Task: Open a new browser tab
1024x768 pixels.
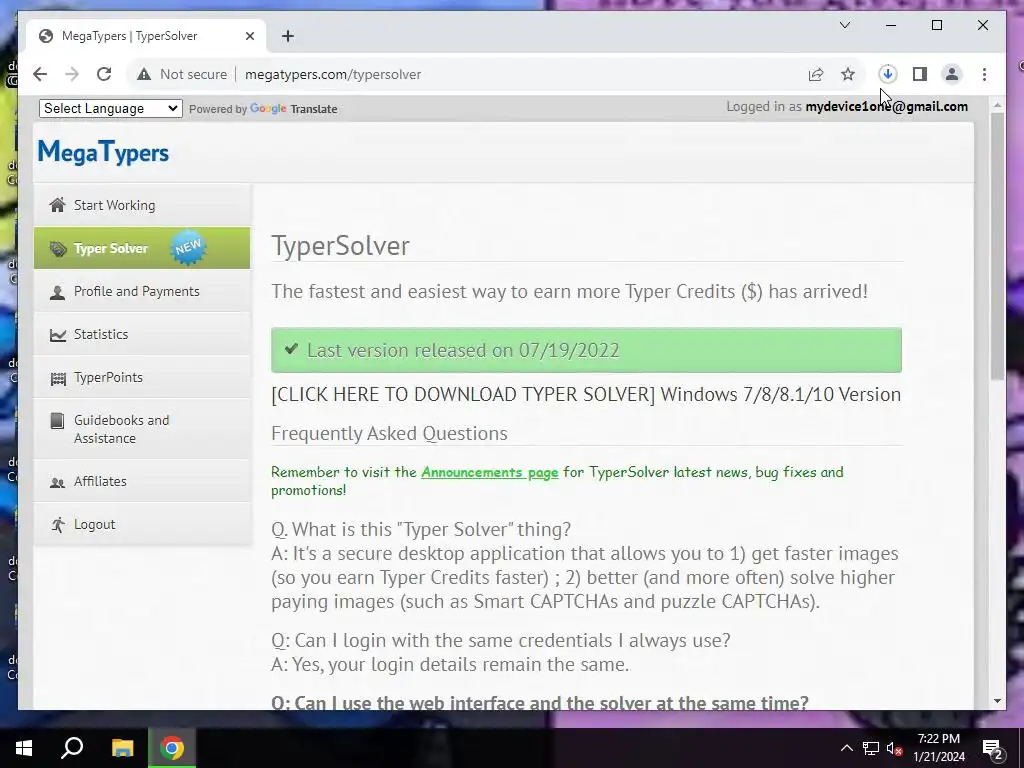Action: (288, 36)
